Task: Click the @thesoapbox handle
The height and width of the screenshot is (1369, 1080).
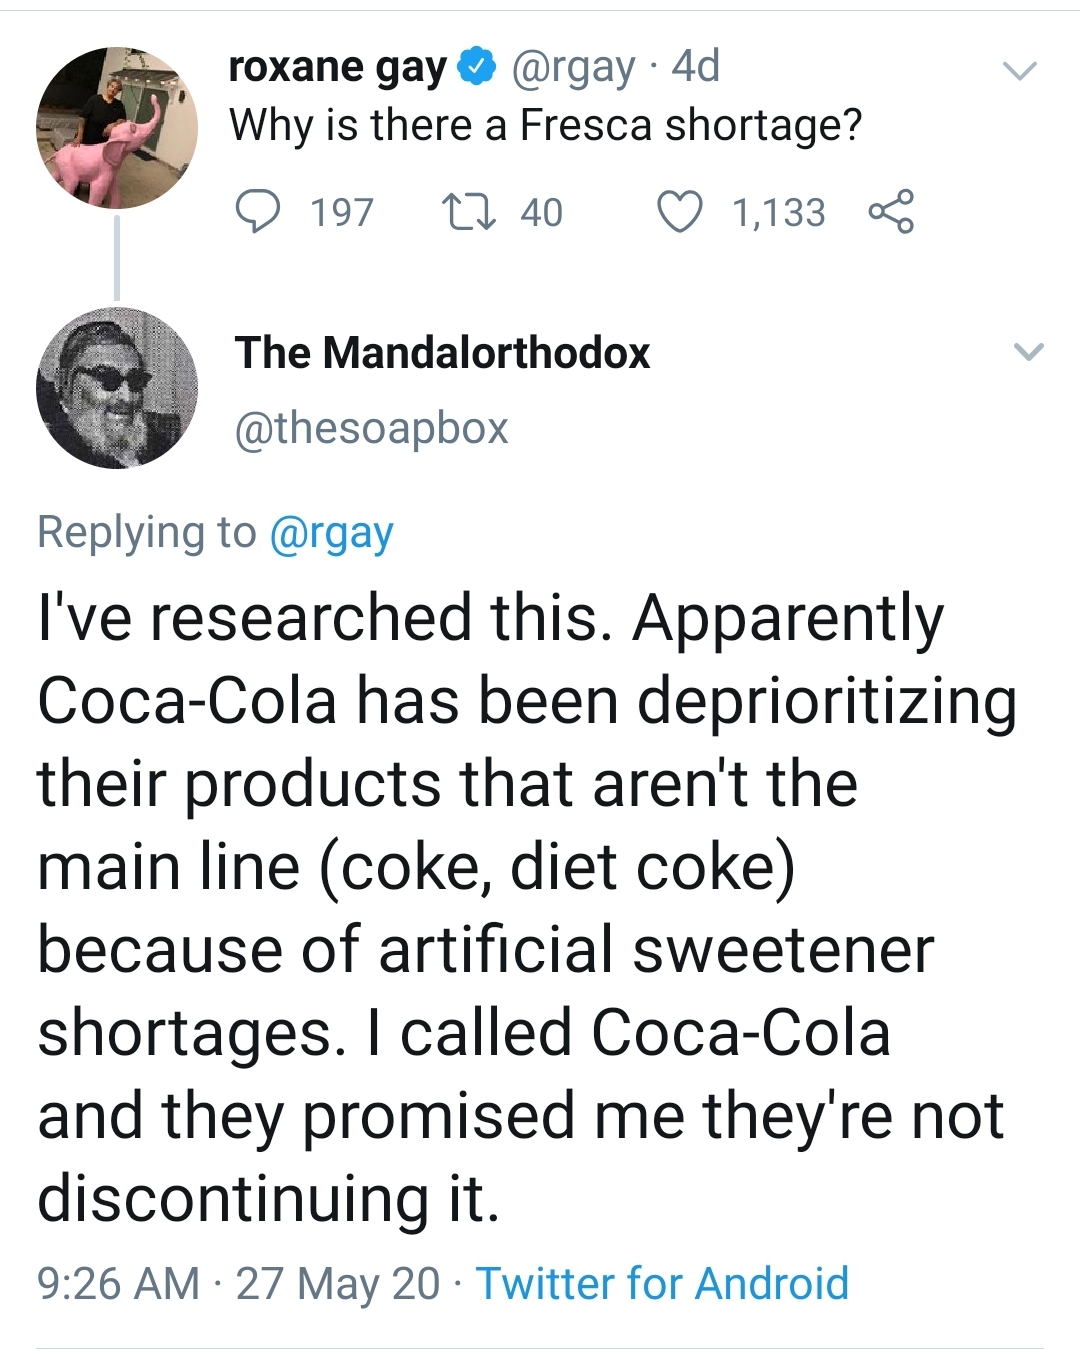Action: [371, 428]
